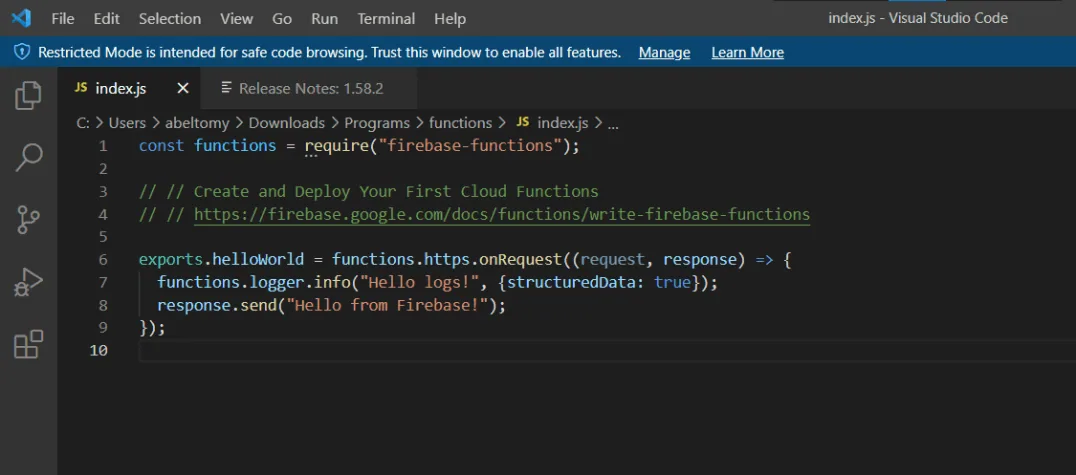This screenshot has height=475, width=1076.
Task: Click the Restricted Mode shield icon
Action: point(22,52)
